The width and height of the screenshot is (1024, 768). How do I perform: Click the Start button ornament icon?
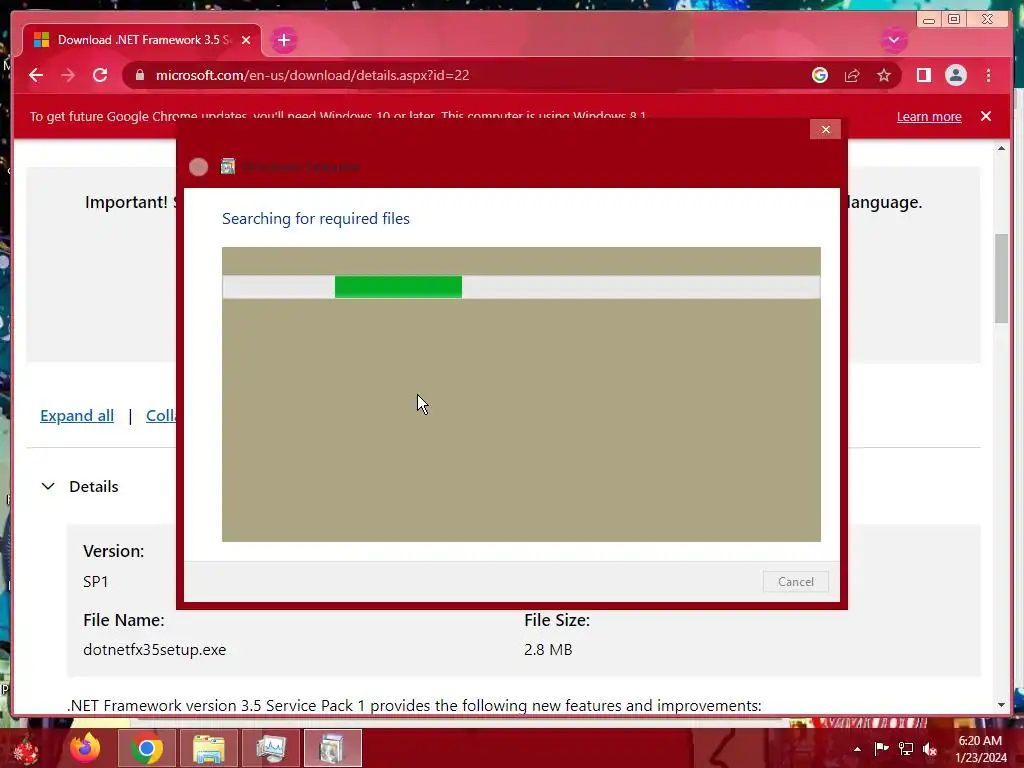click(x=27, y=749)
